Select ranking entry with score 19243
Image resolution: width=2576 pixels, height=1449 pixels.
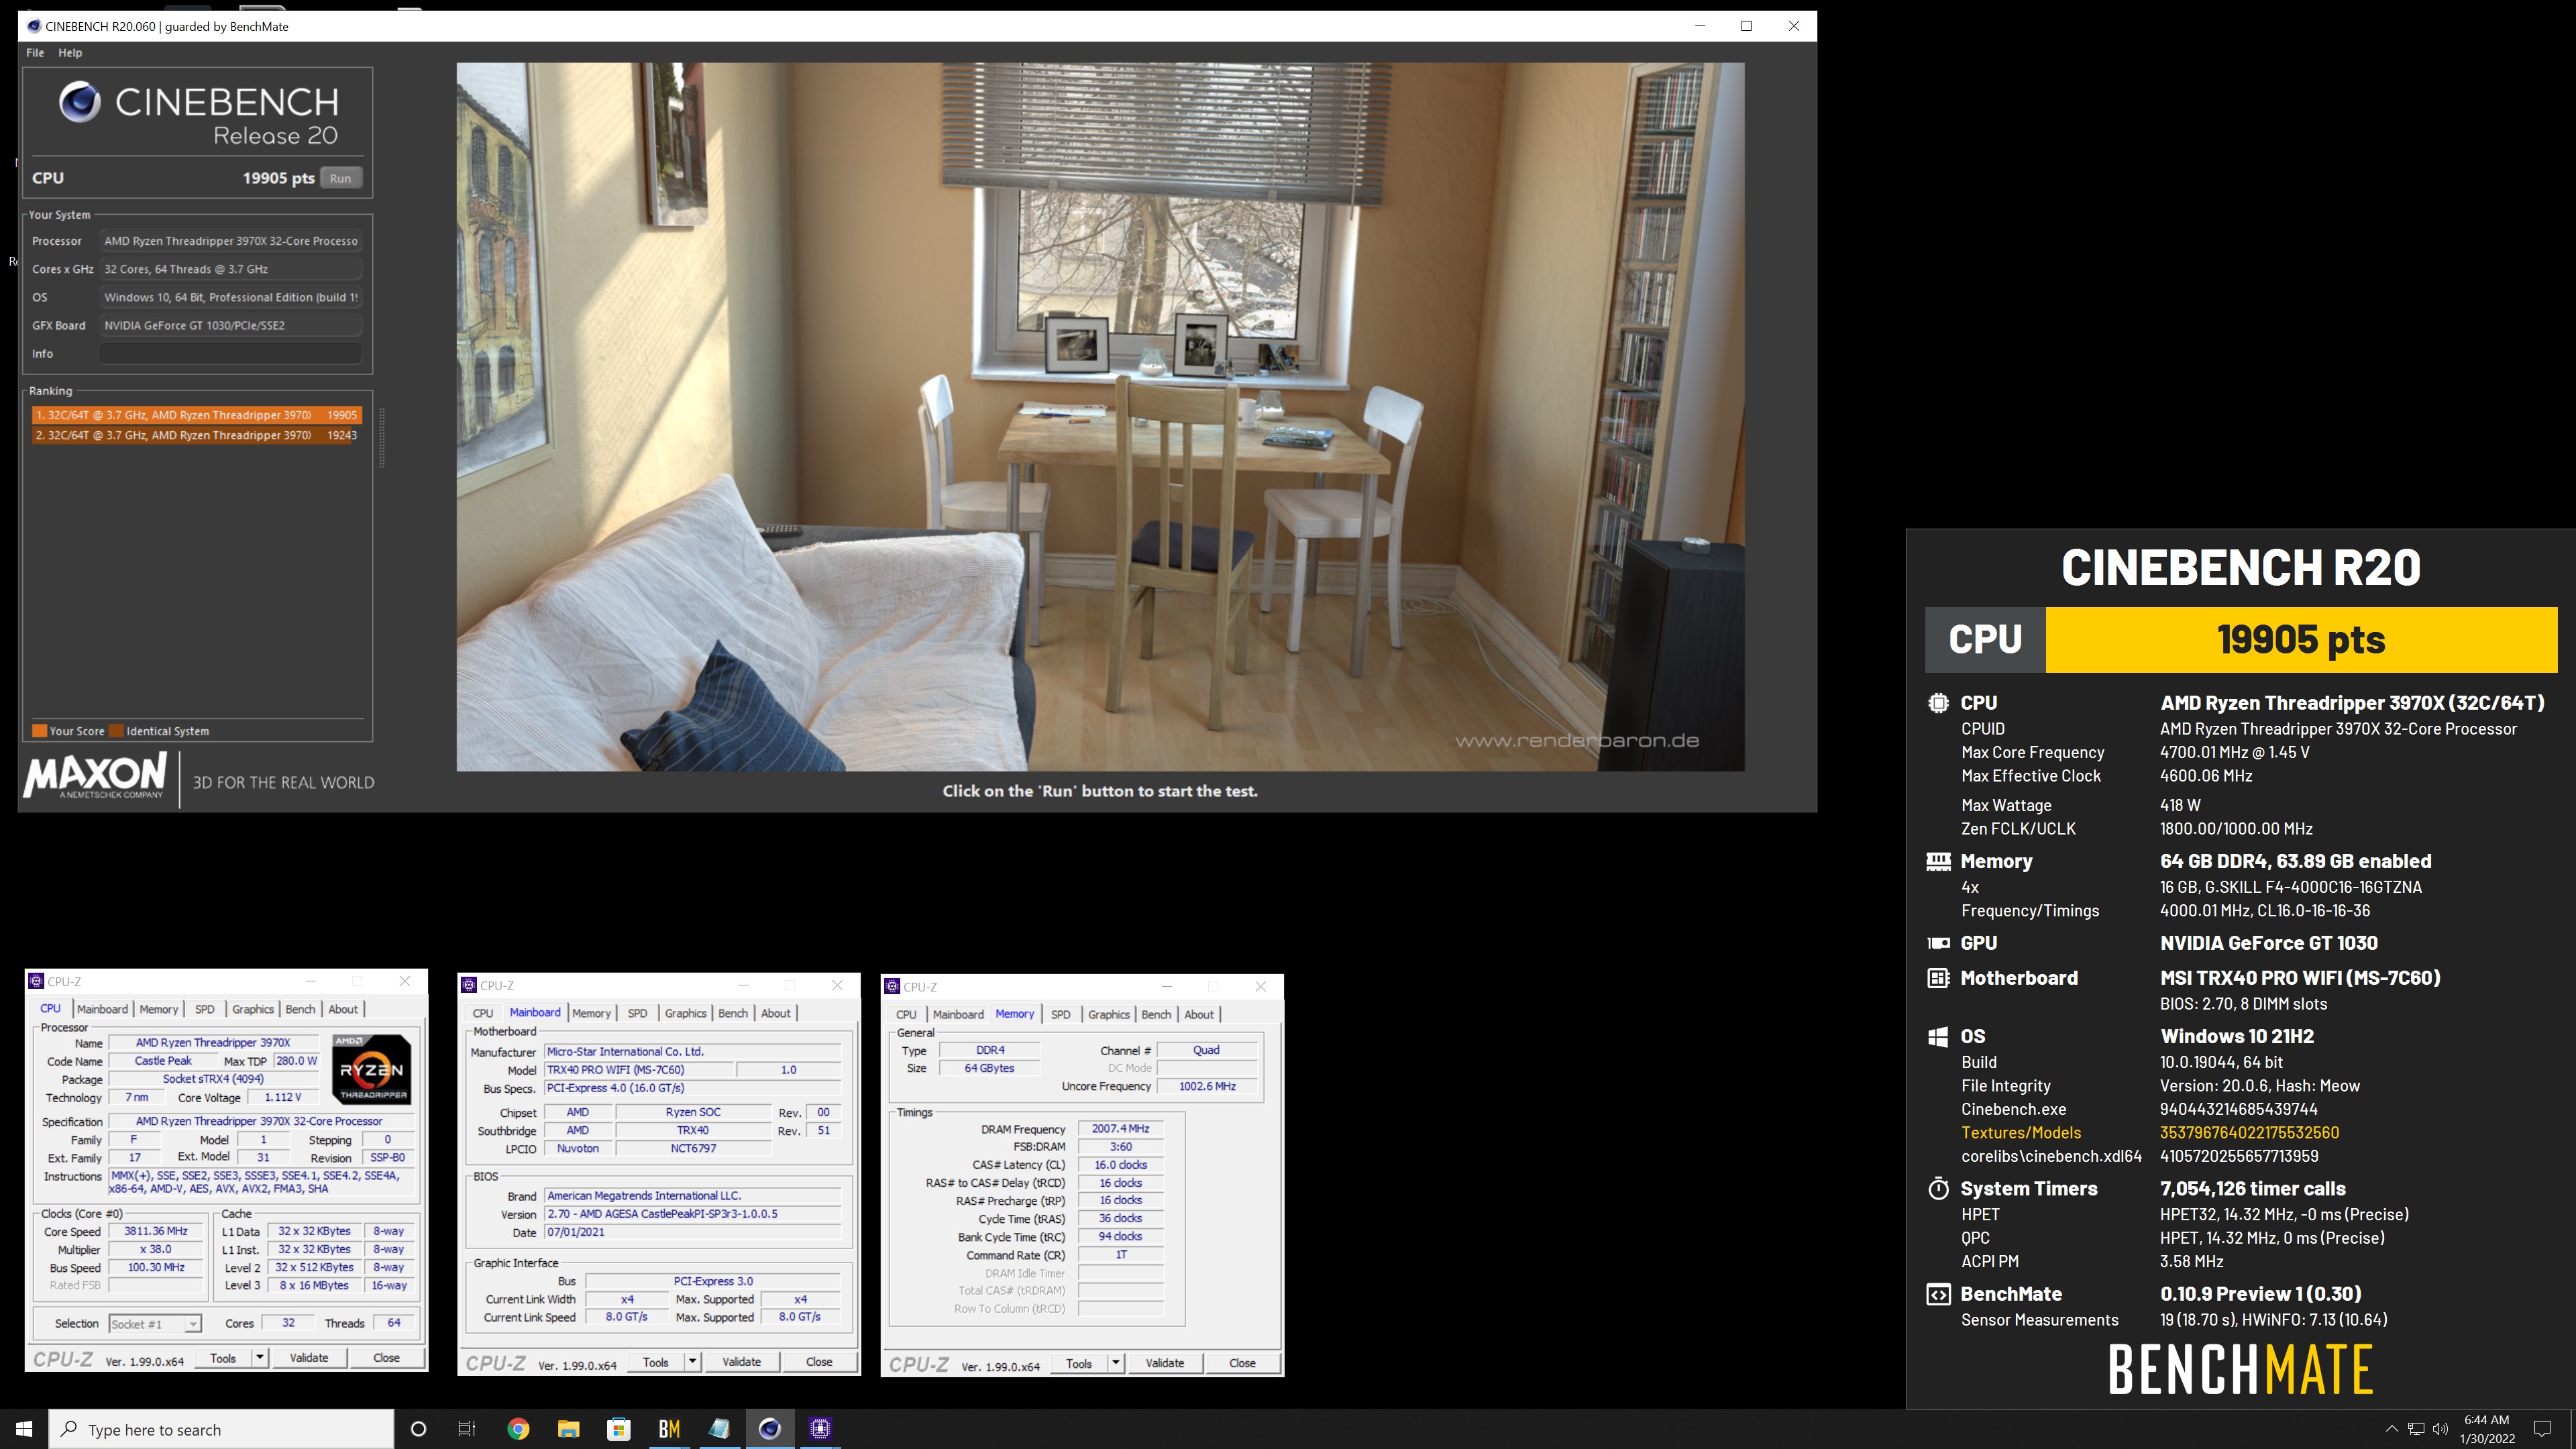[196, 435]
